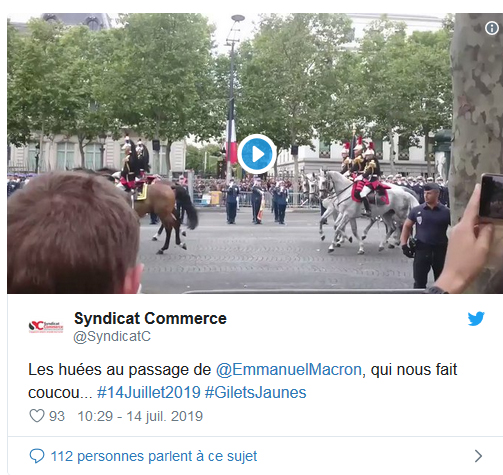Image resolution: width=503 pixels, height=475 pixels.
Task: Click the Twitter bird logo
Action: pos(476,319)
